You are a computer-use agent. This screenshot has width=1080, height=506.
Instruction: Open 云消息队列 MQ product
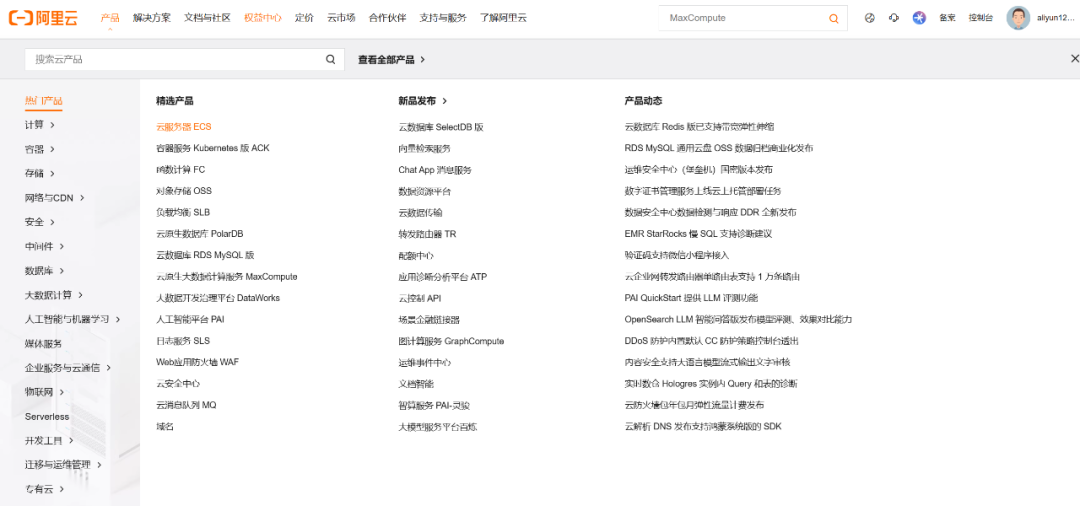[x=186, y=405]
